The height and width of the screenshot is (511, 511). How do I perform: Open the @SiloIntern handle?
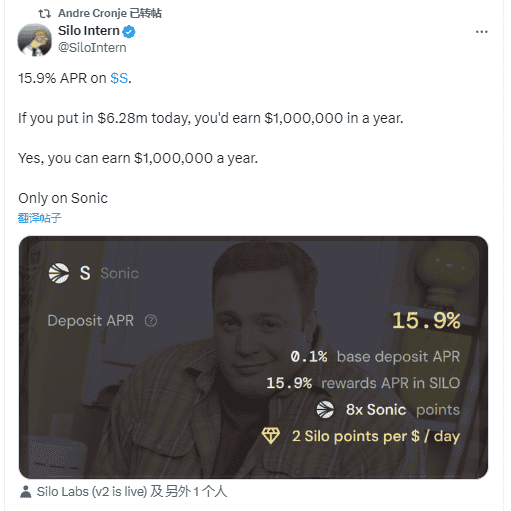click(x=92, y=48)
